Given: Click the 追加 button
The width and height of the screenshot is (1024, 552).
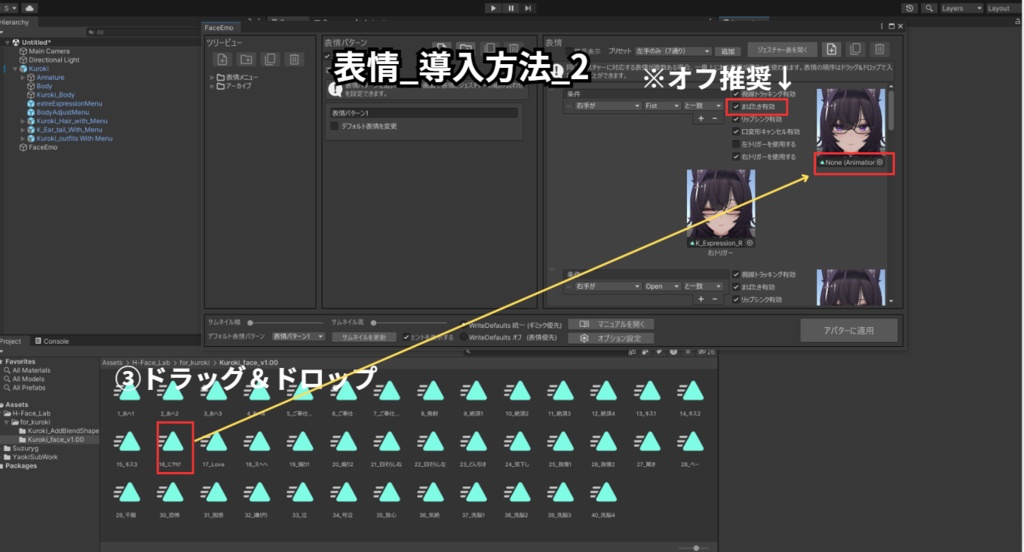Looking at the screenshot, I should 728,51.
